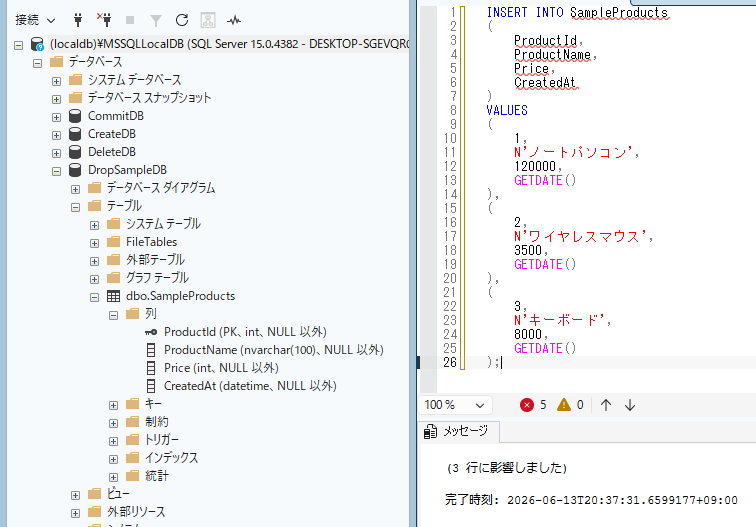This screenshot has width=756, height=527.
Task: Click the column icon next to ProductName
Action: point(151,350)
